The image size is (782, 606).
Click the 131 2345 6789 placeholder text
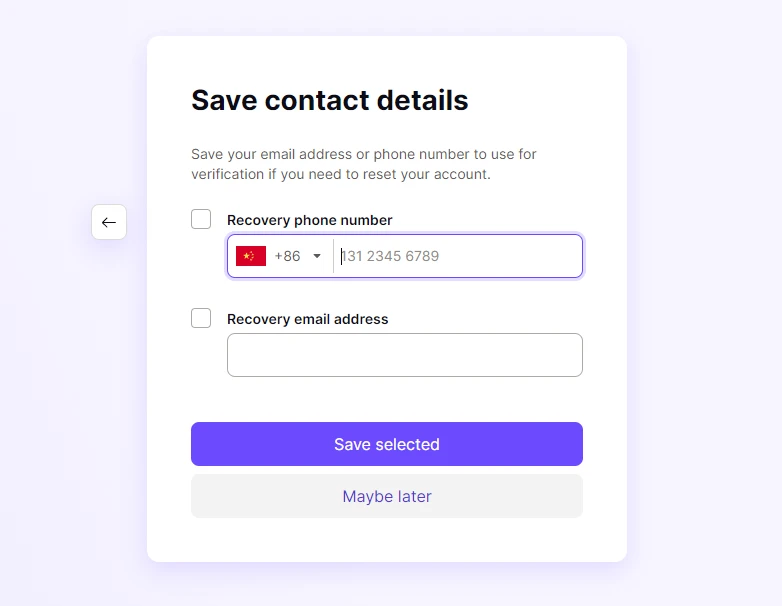[390, 256]
